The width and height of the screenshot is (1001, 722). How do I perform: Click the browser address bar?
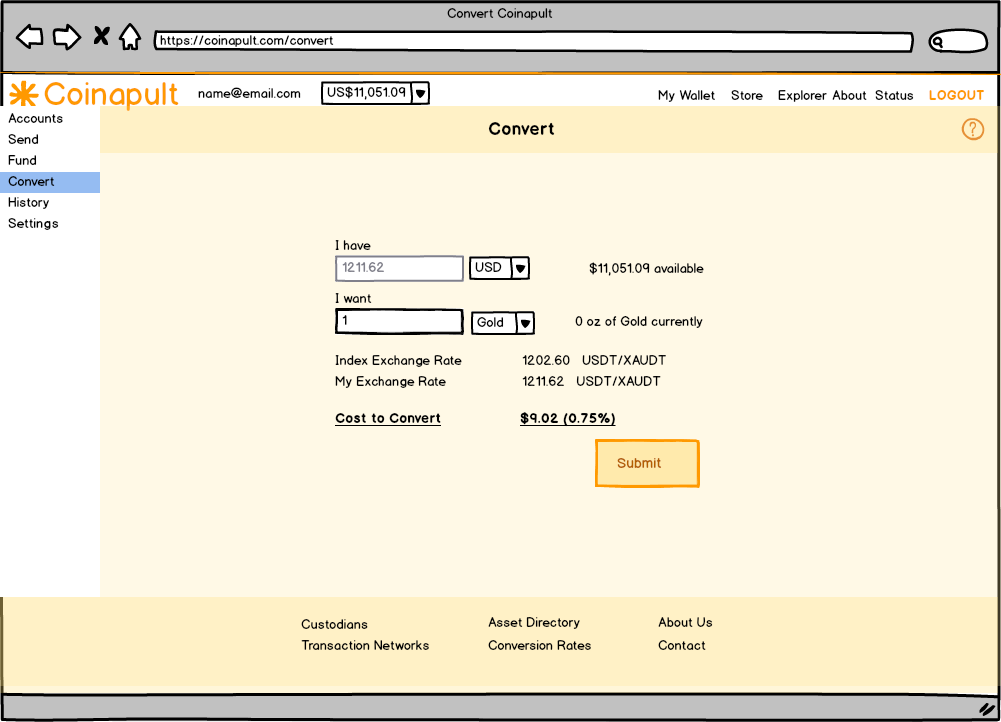(x=532, y=42)
